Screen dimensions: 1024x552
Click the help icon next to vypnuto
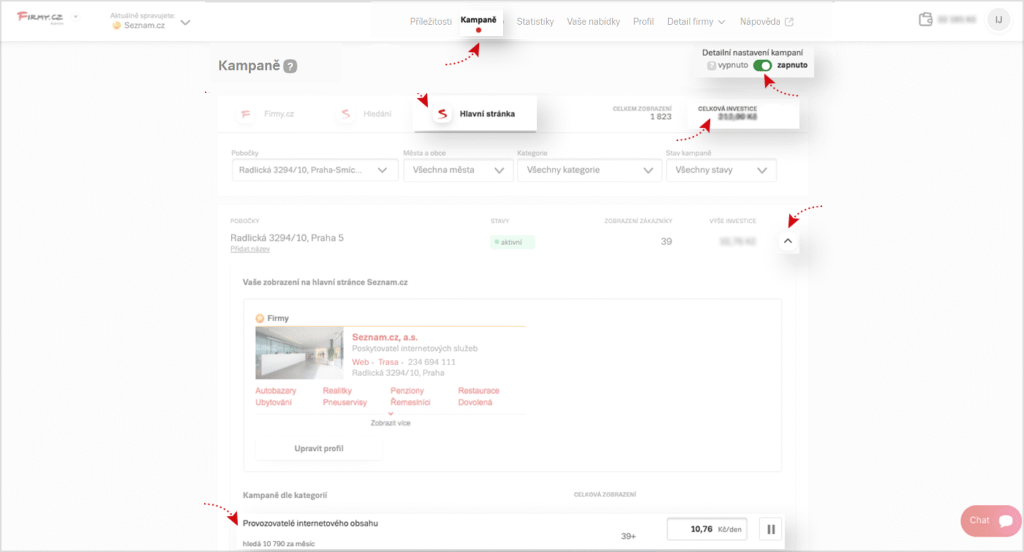(x=711, y=65)
